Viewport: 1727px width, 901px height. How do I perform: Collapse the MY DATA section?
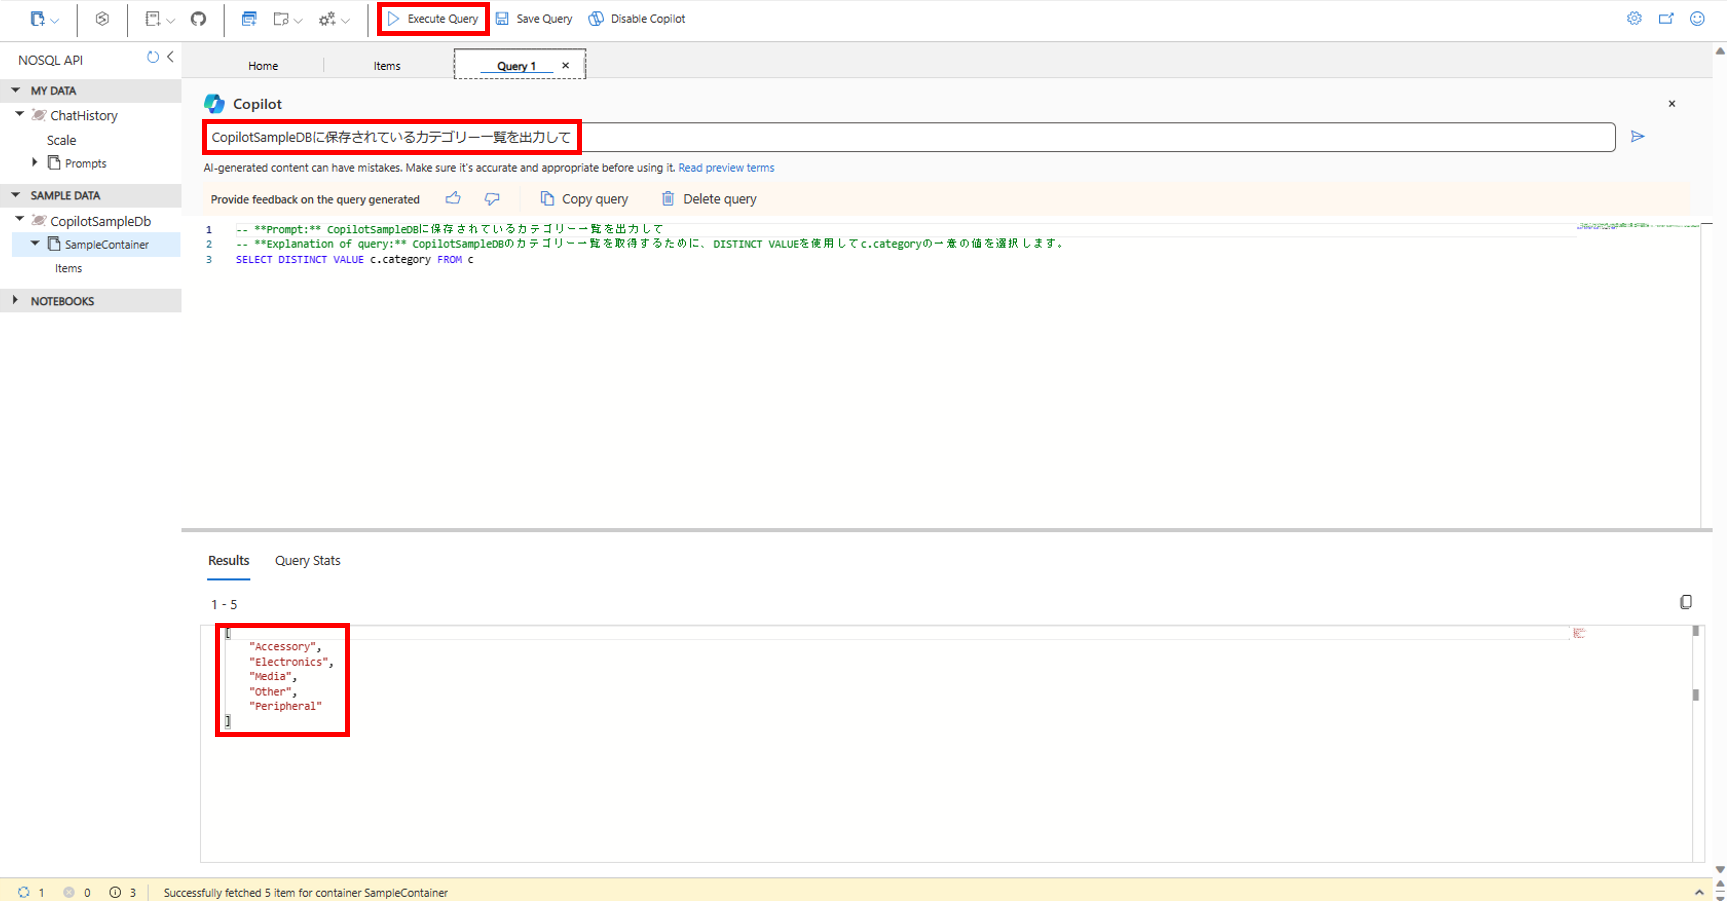16,90
